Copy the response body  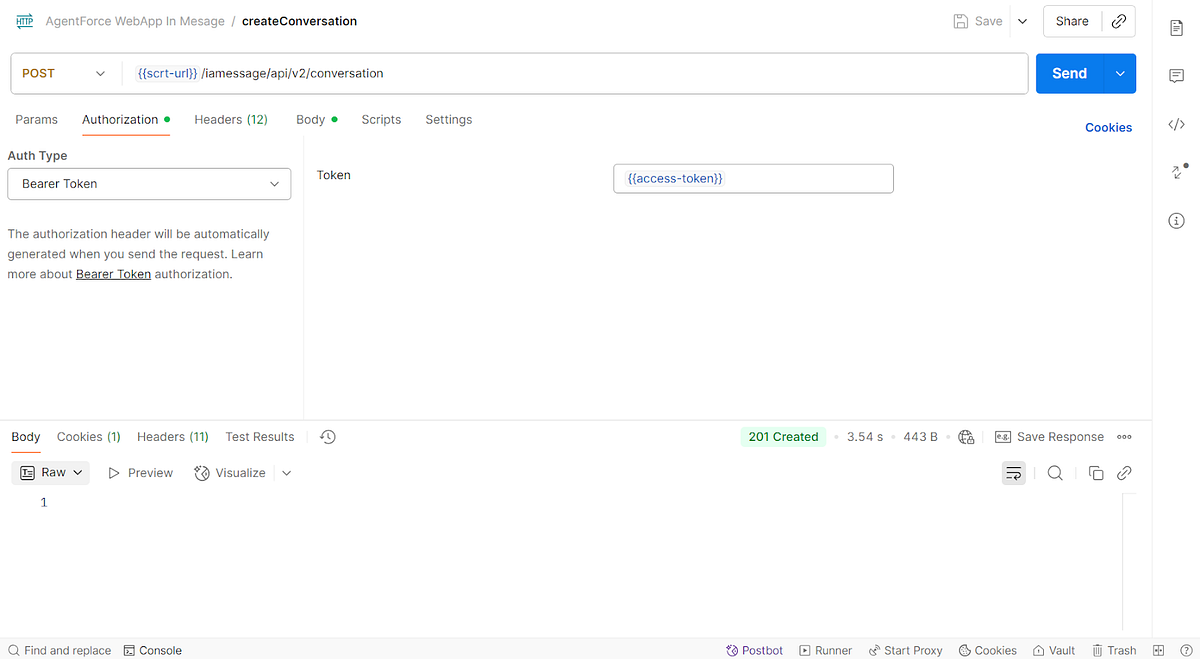pos(1096,472)
